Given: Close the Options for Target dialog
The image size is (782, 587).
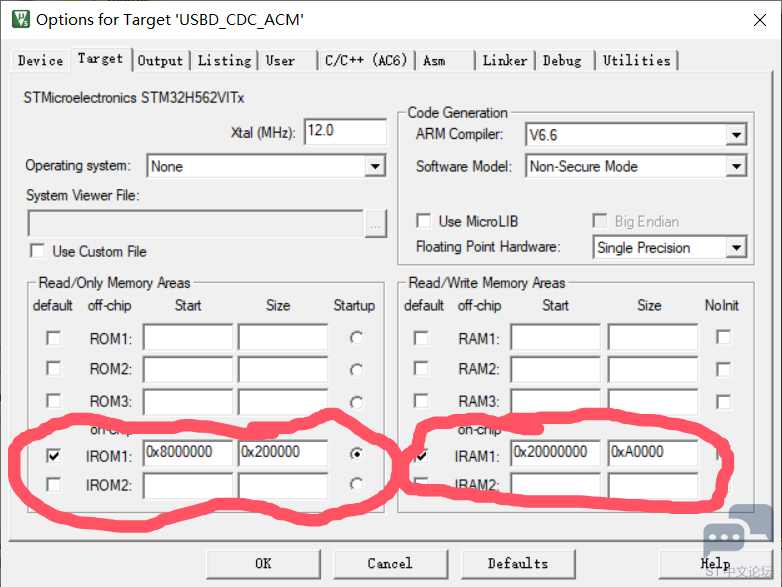Looking at the screenshot, I should coord(760,20).
